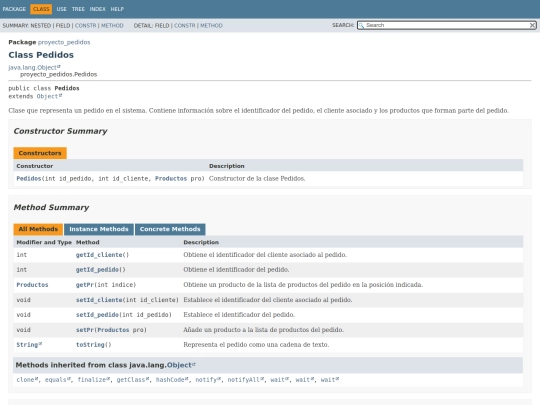Open the getId_pedido method link
Screen dimensions: 540x405
point(97,270)
